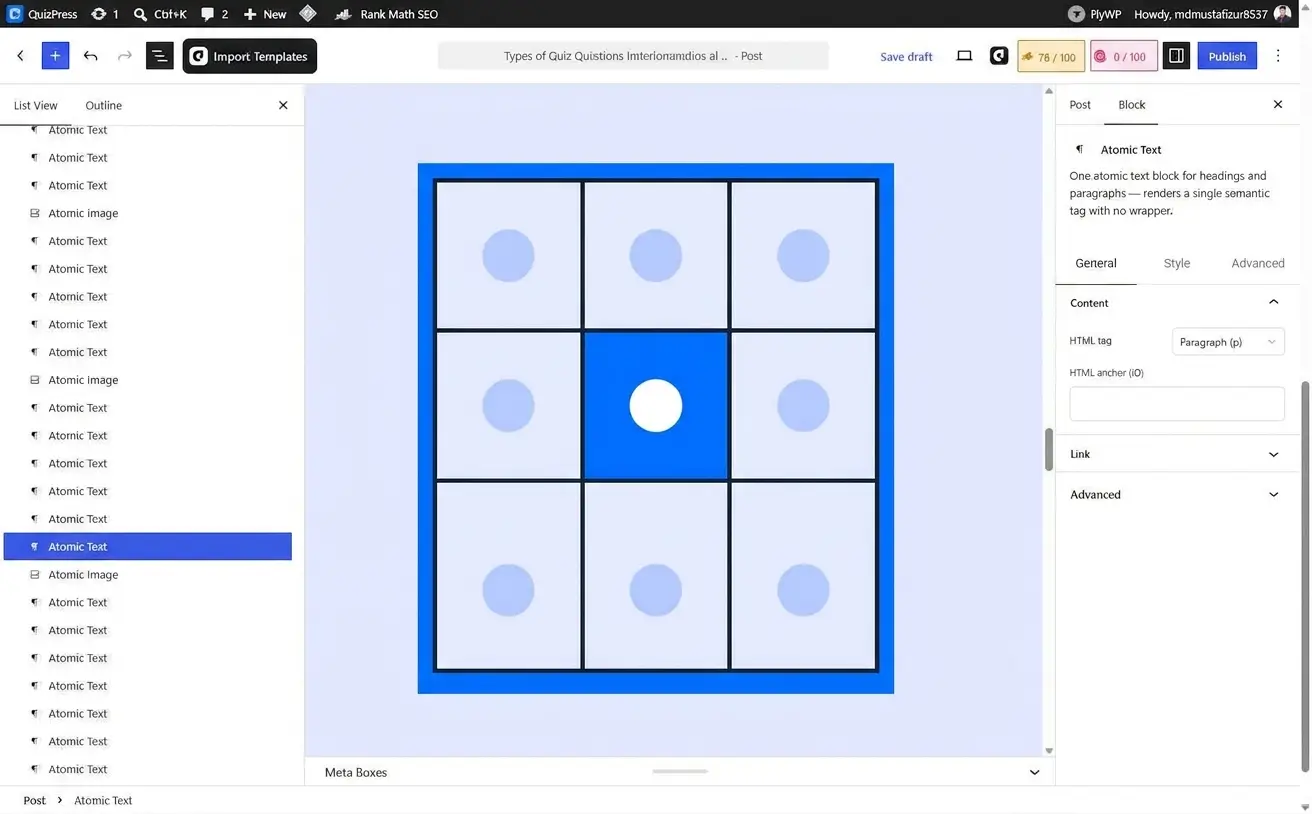
Task: Click the Import Templates button
Action: tap(250, 56)
